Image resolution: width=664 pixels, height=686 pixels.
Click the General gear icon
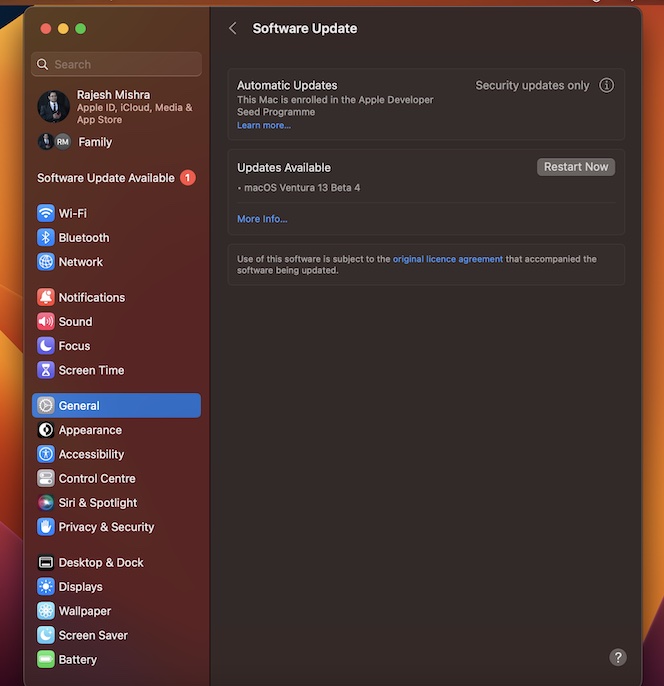click(45, 406)
